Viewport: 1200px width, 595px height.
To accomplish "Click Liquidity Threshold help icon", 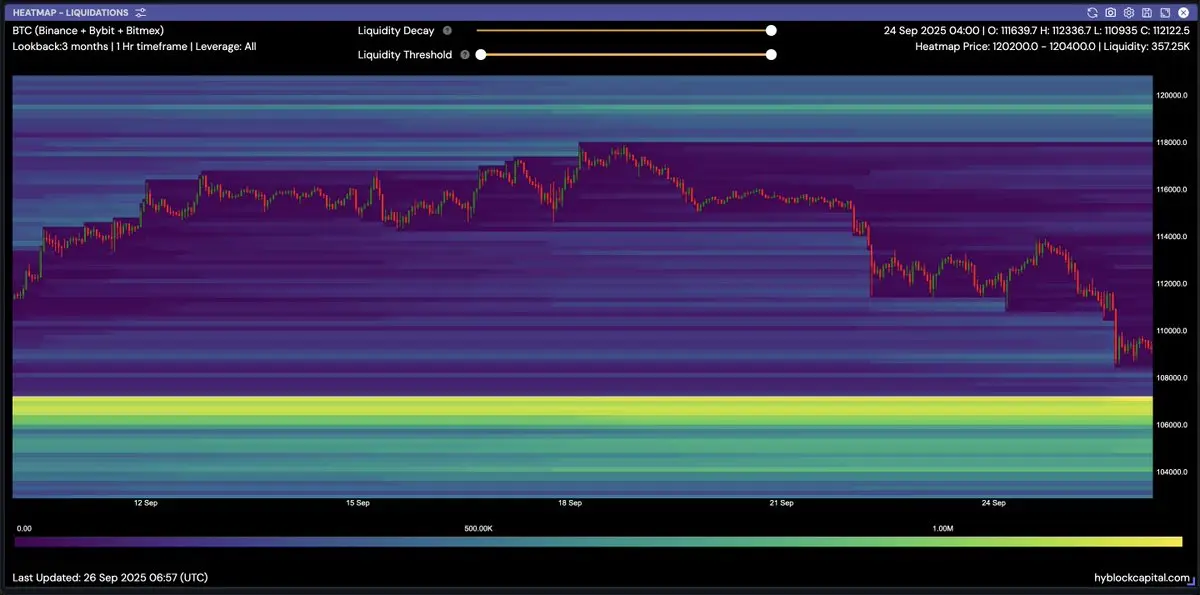I will click(x=465, y=55).
